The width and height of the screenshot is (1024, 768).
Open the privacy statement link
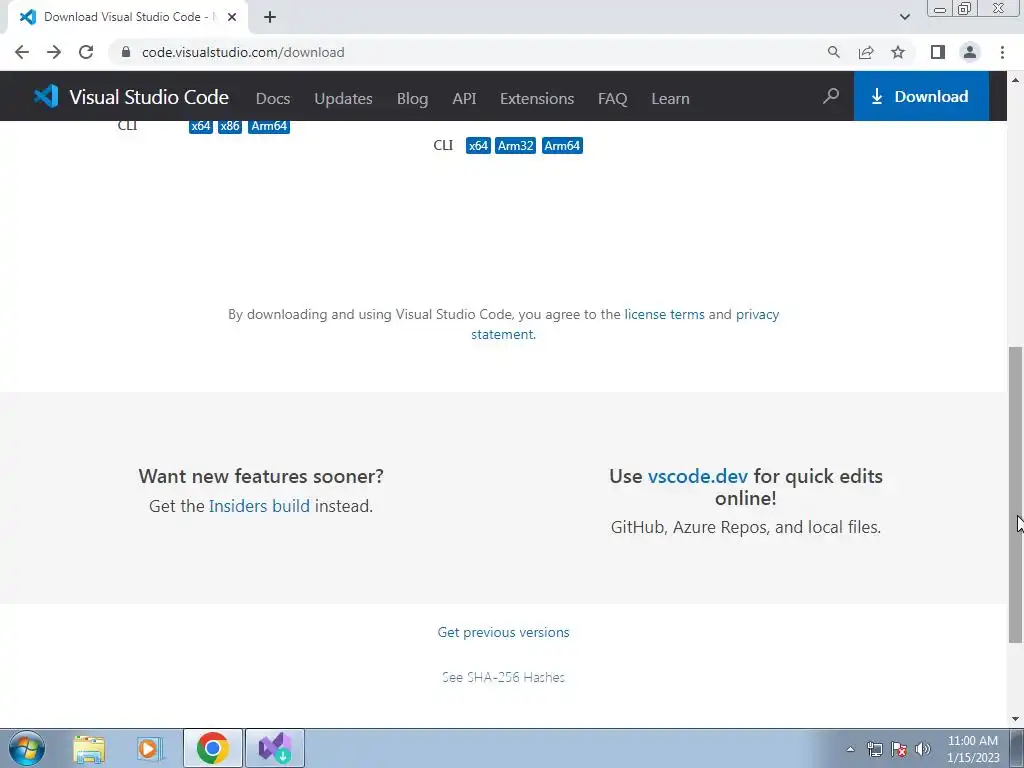(x=758, y=315)
